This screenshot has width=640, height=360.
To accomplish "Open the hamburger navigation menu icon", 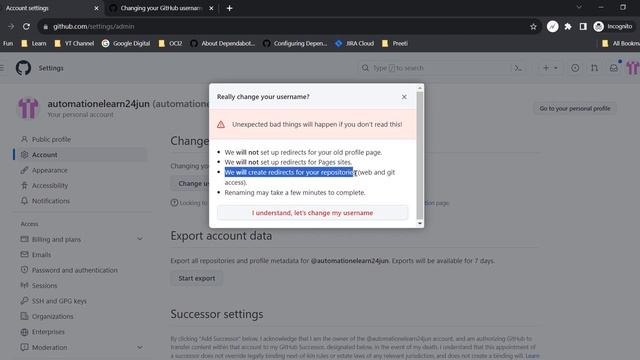I will [x=2, y=68].
